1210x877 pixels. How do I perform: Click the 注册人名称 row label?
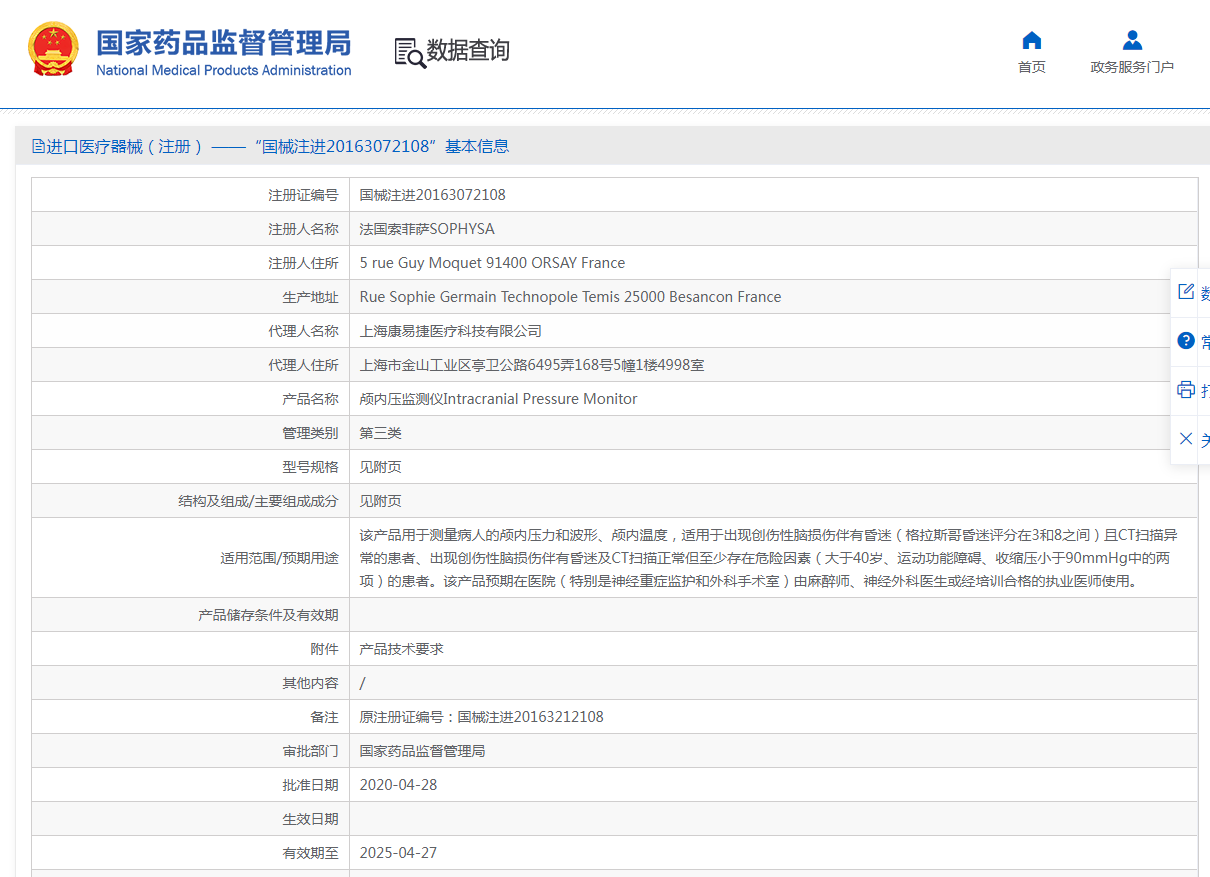pos(303,229)
